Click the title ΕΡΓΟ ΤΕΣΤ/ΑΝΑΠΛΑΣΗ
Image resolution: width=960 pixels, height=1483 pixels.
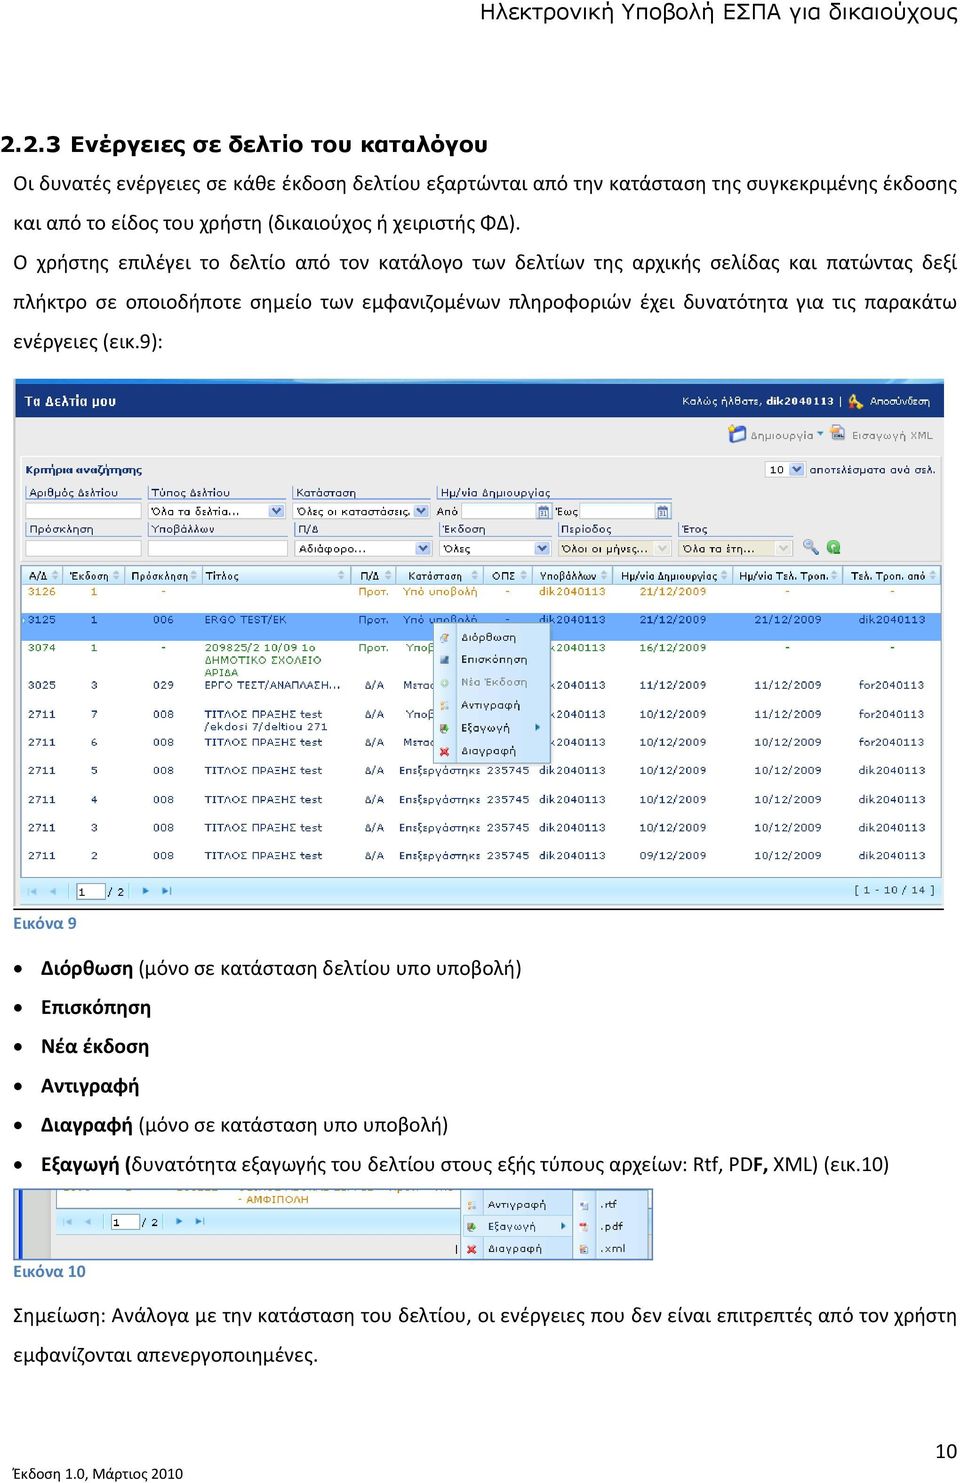272,685
